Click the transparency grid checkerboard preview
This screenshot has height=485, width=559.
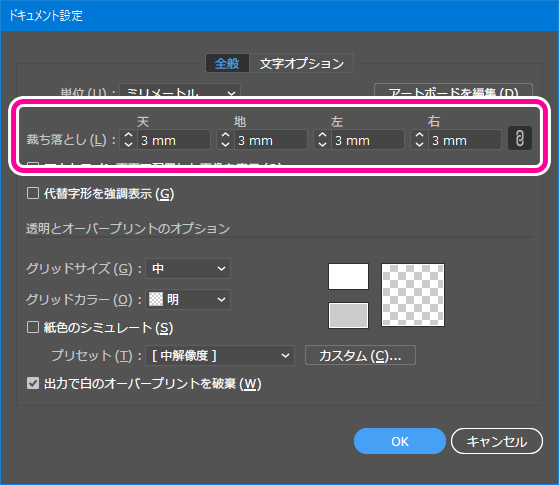[413, 295]
